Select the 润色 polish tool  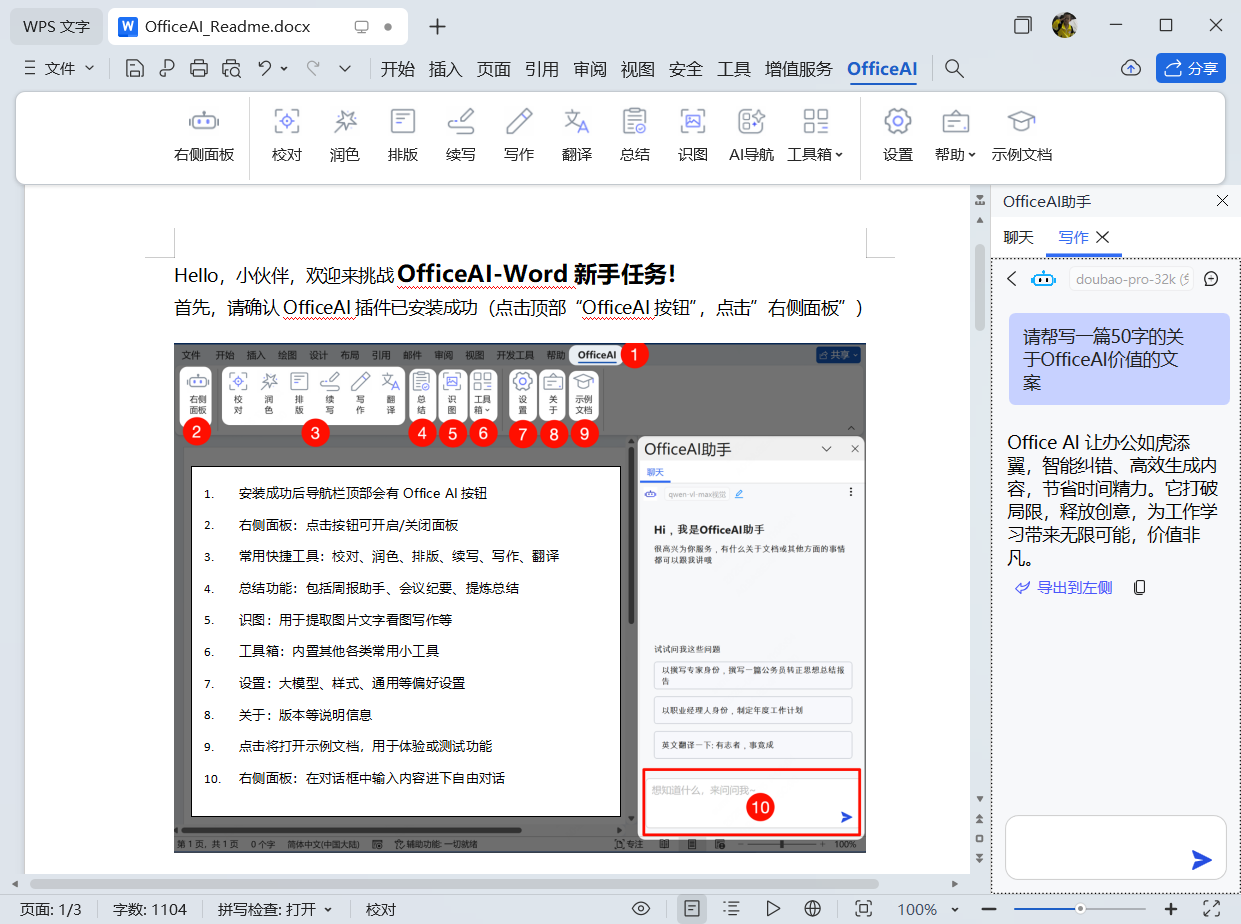tap(345, 135)
